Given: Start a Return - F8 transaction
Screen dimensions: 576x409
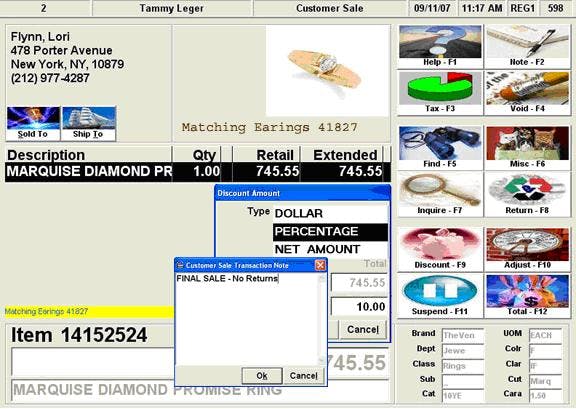Looking at the screenshot, I should (528, 194).
